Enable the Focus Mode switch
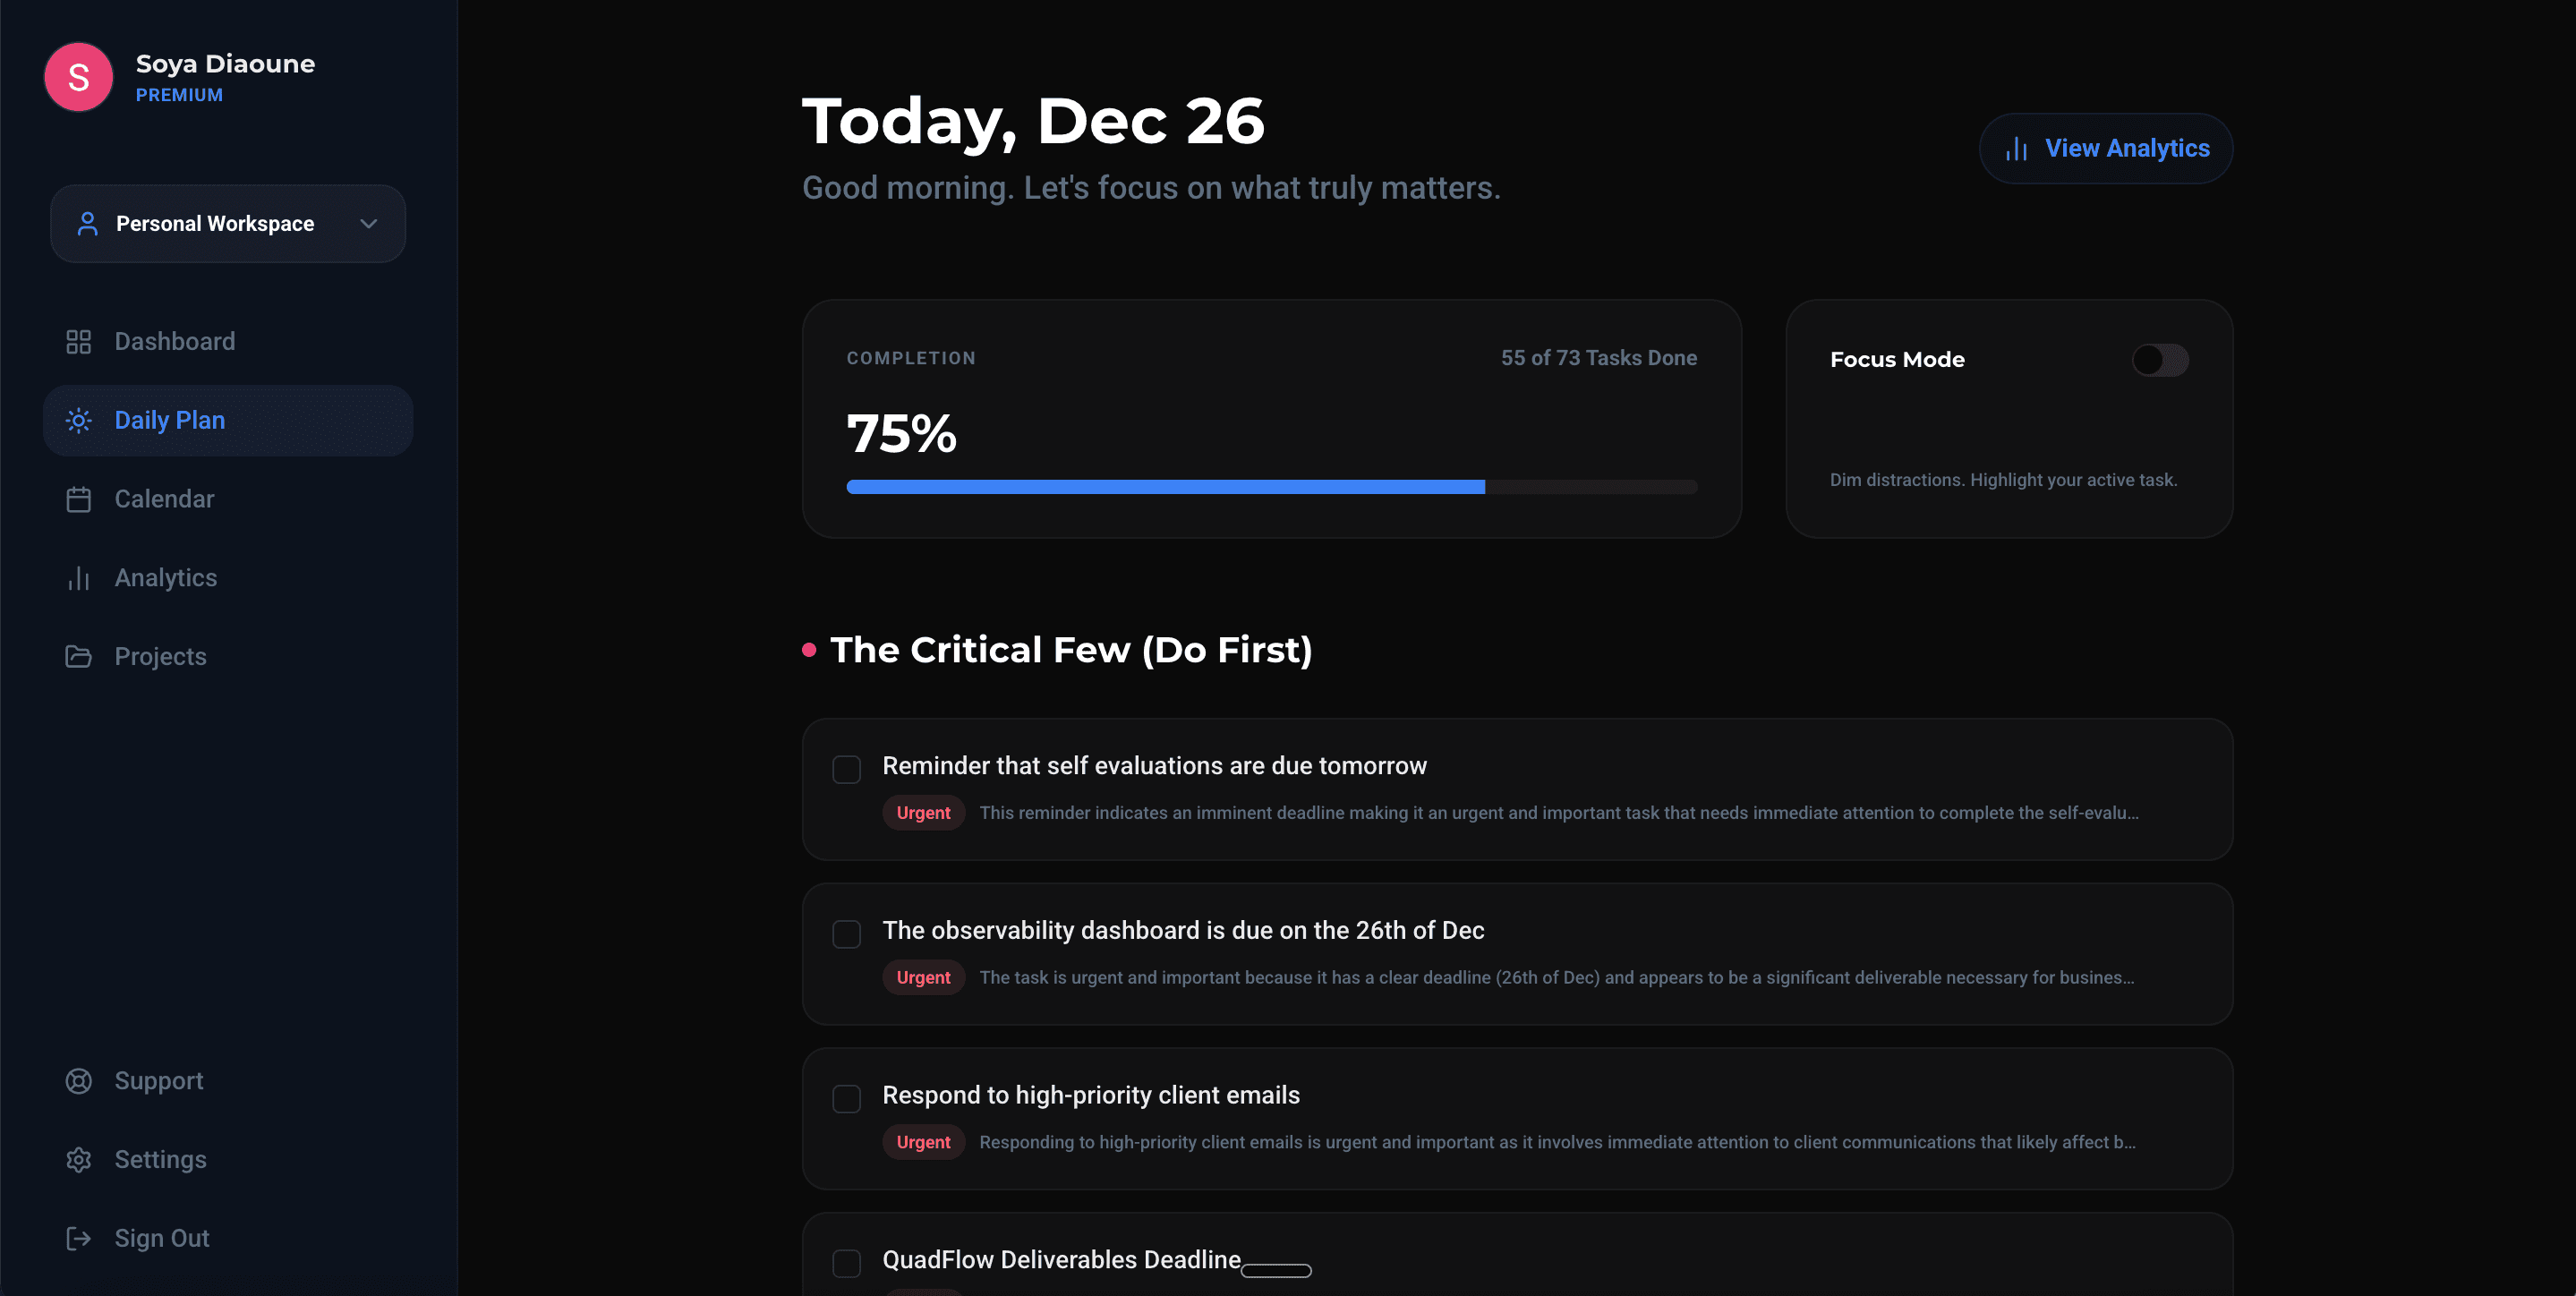2576x1296 pixels. (x=2160, y=360)
